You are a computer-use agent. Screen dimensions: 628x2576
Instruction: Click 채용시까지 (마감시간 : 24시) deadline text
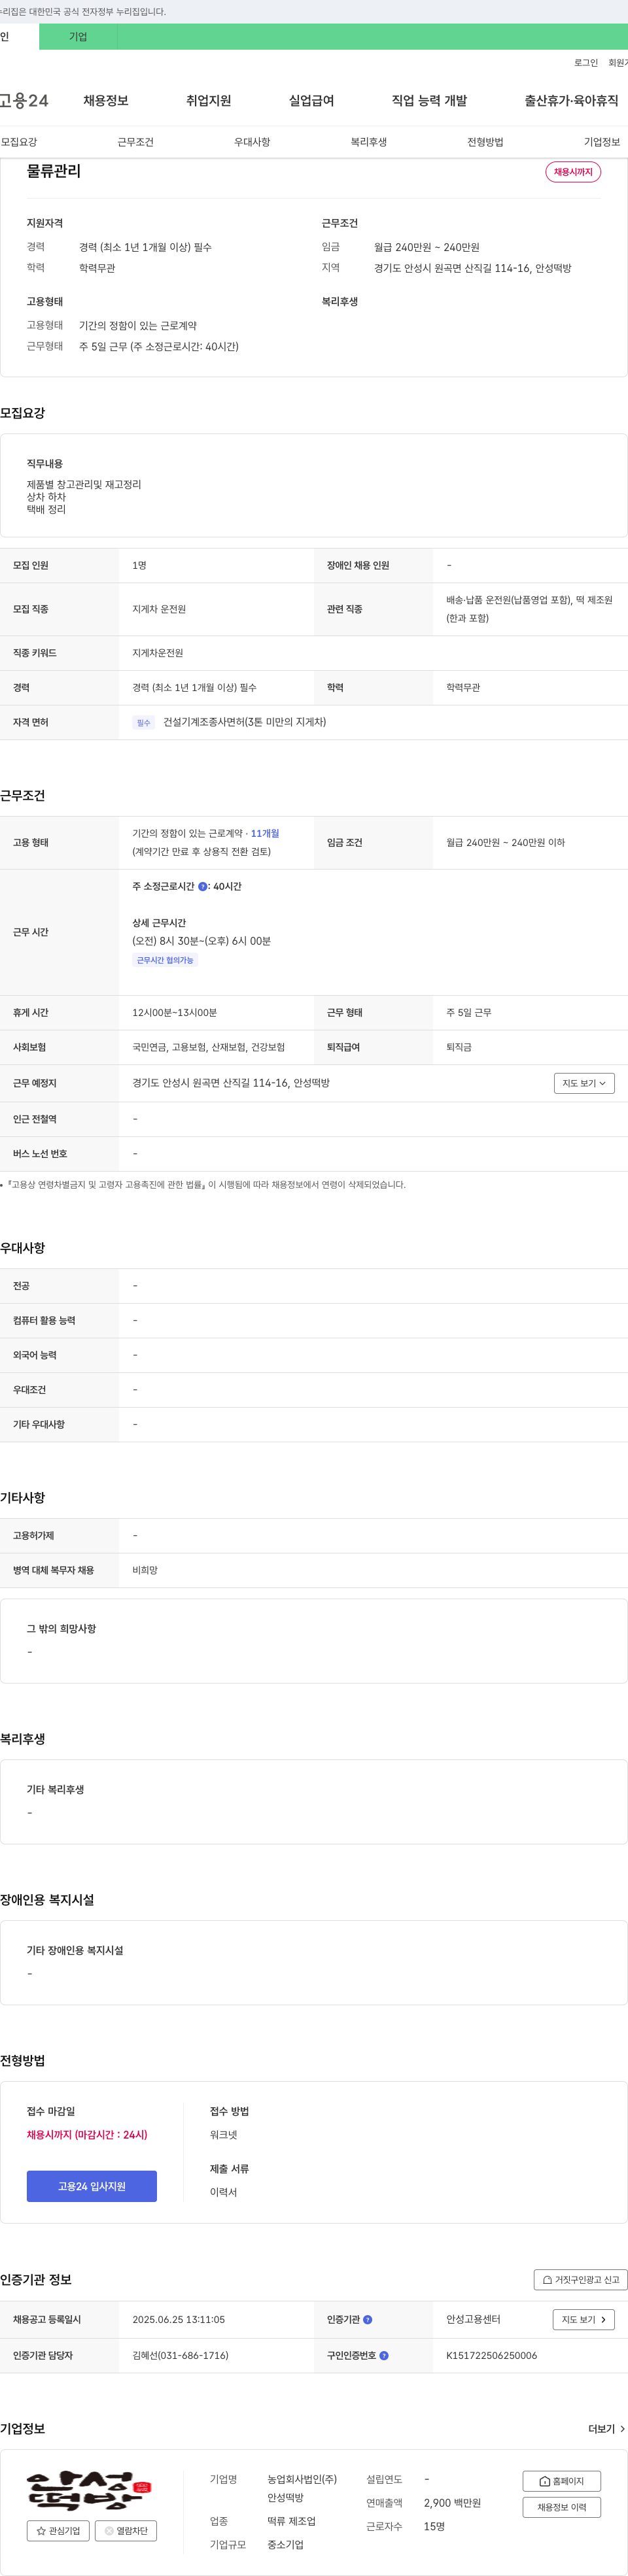coord(87,2134)
